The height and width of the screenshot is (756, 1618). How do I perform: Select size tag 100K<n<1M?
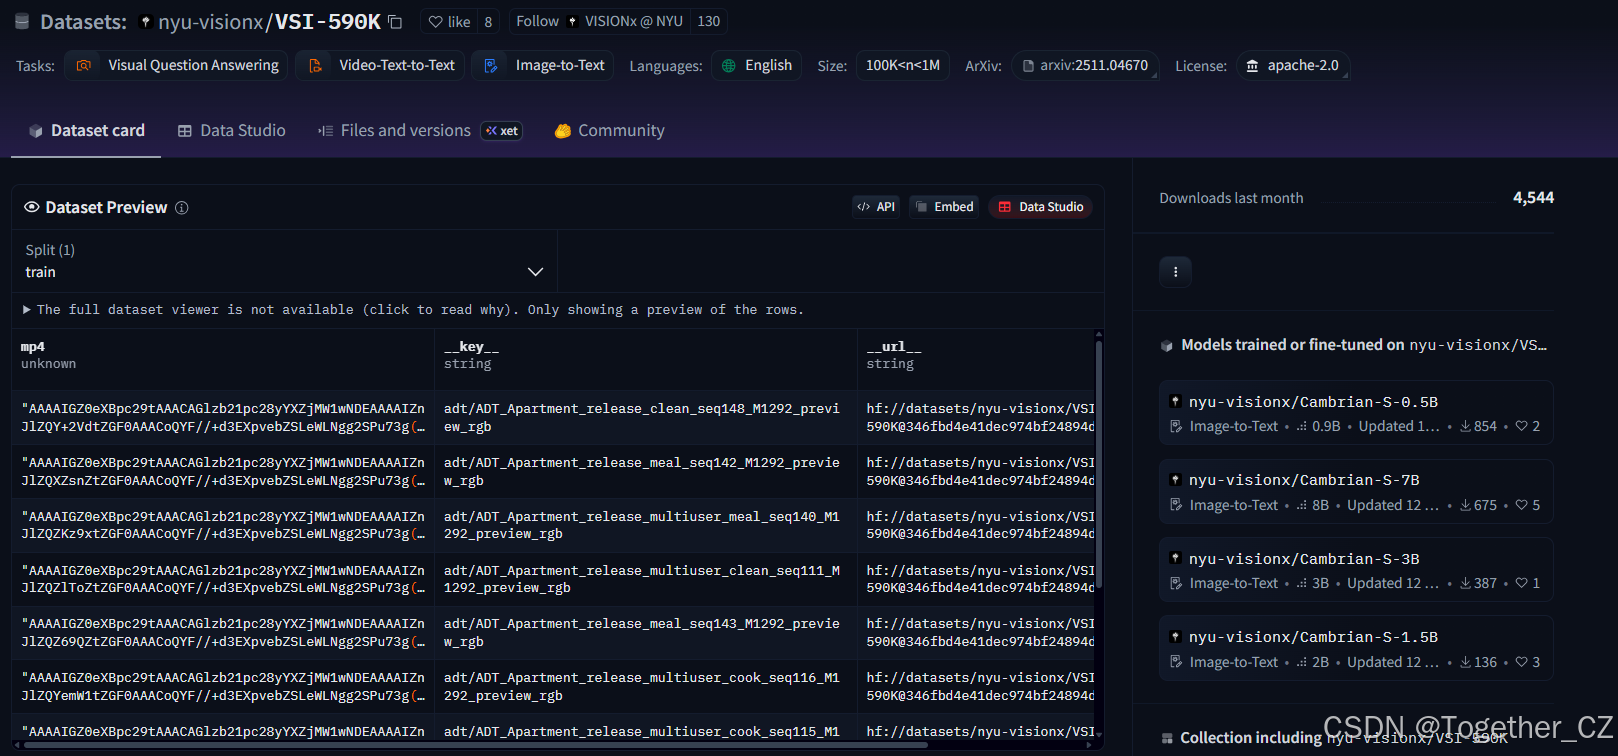(x=902, y=65)
